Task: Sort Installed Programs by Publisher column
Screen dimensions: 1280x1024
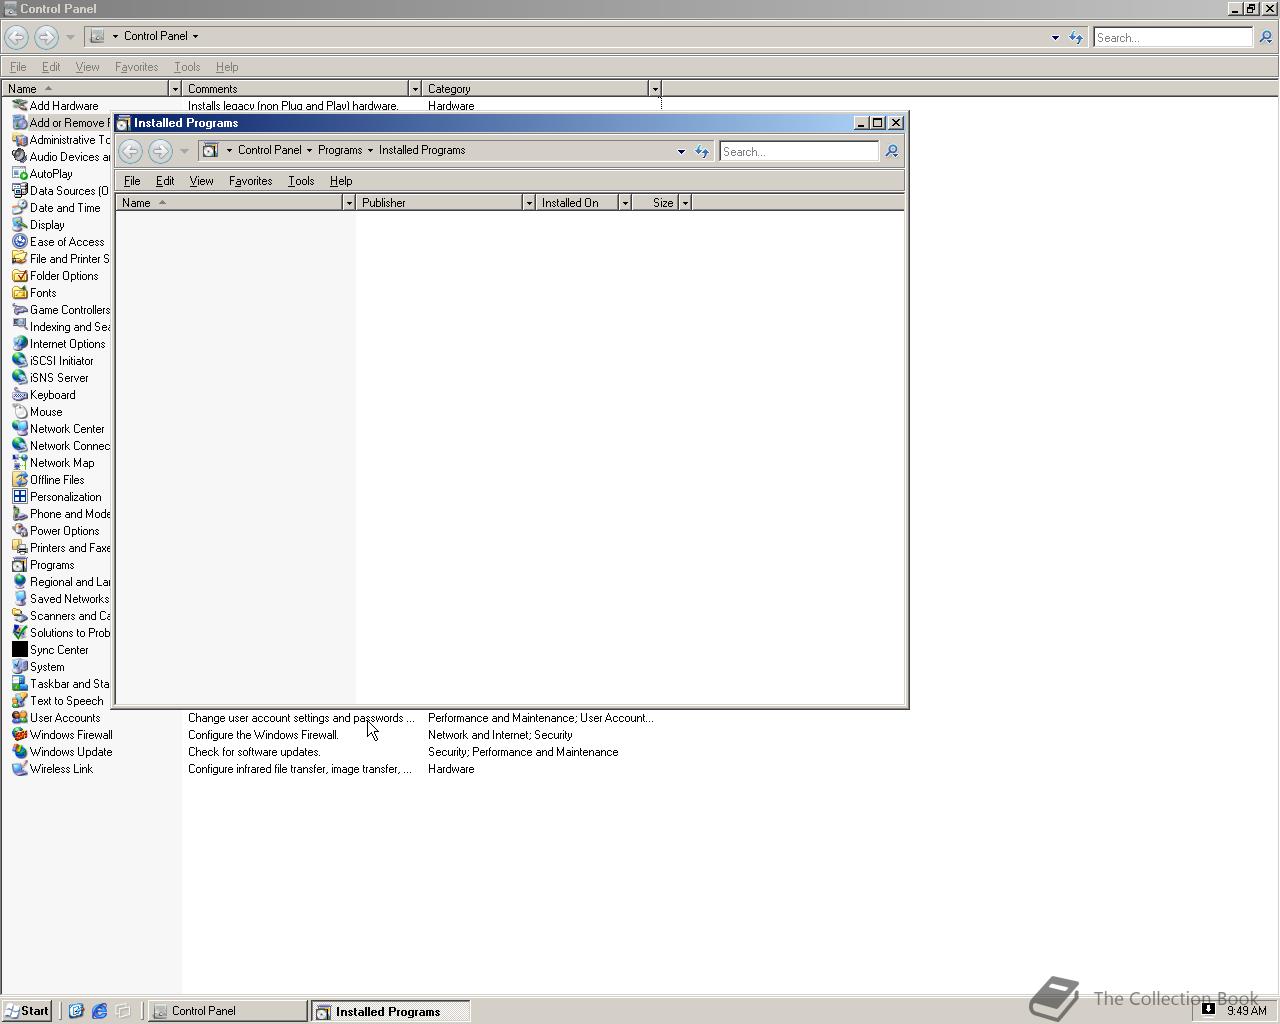Action: tap(440, 203)
